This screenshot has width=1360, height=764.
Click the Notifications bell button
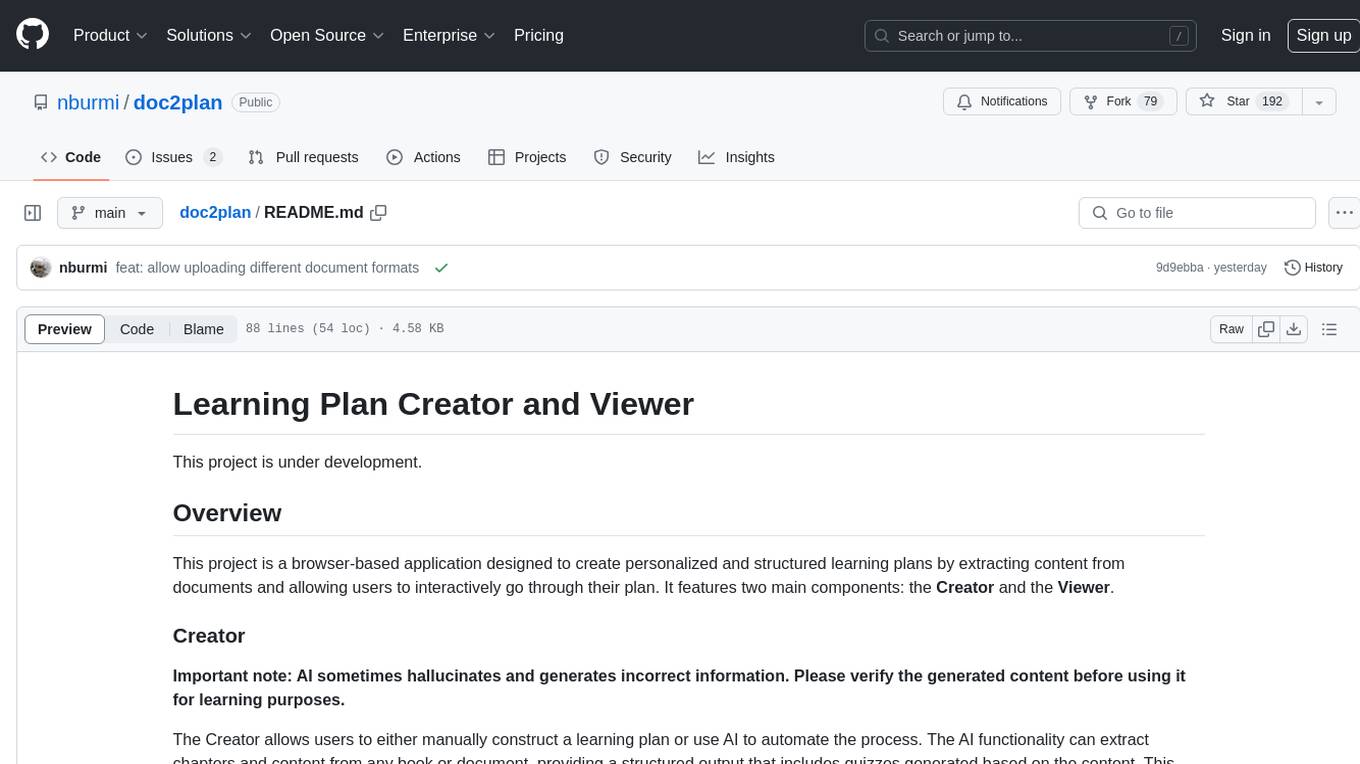click(x=1002, y=102)
